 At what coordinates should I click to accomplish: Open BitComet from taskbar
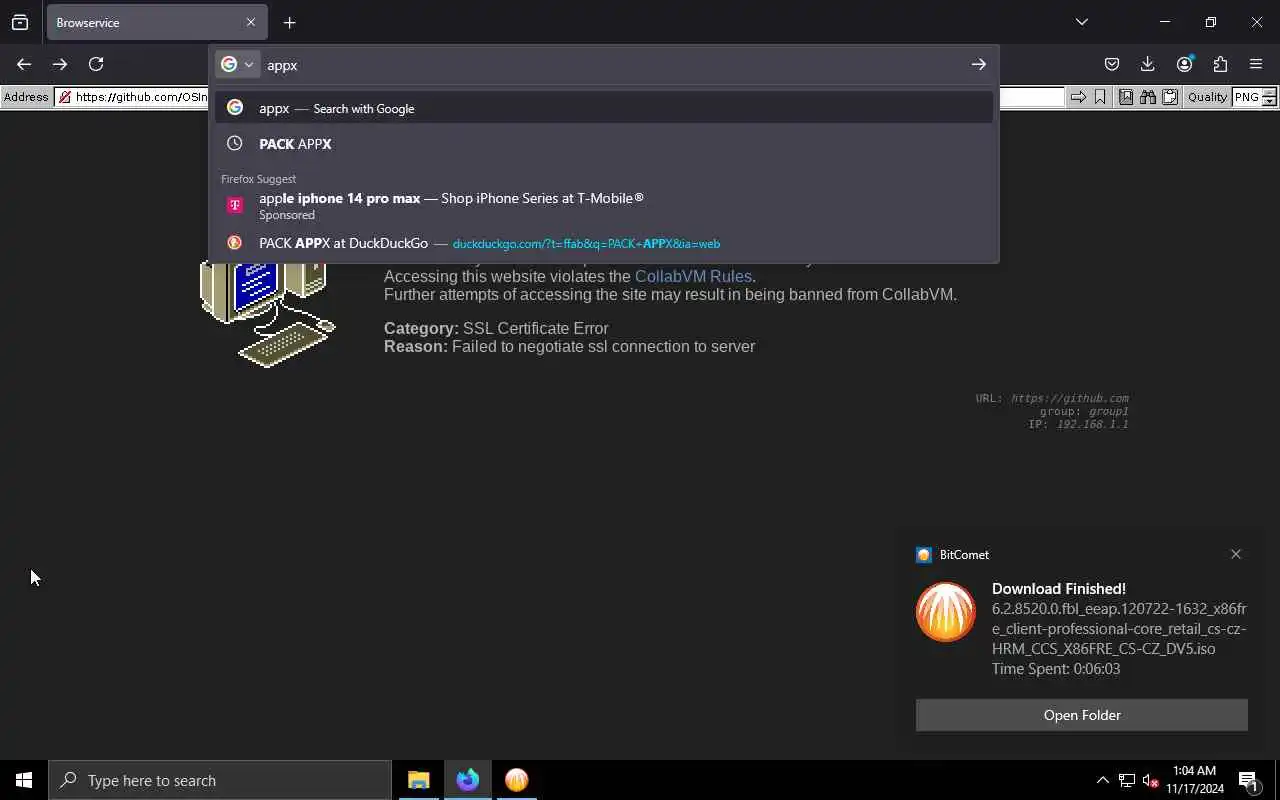517,780
